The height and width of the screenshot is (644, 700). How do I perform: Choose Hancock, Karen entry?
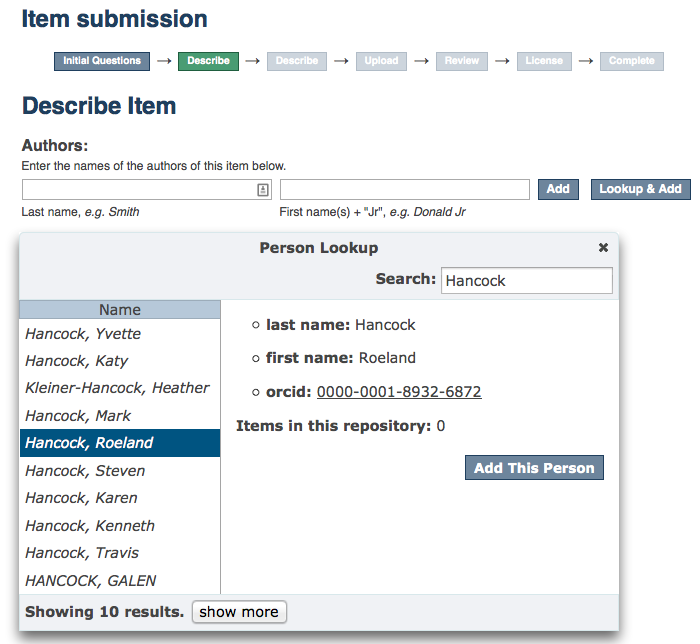pos(81,498)
